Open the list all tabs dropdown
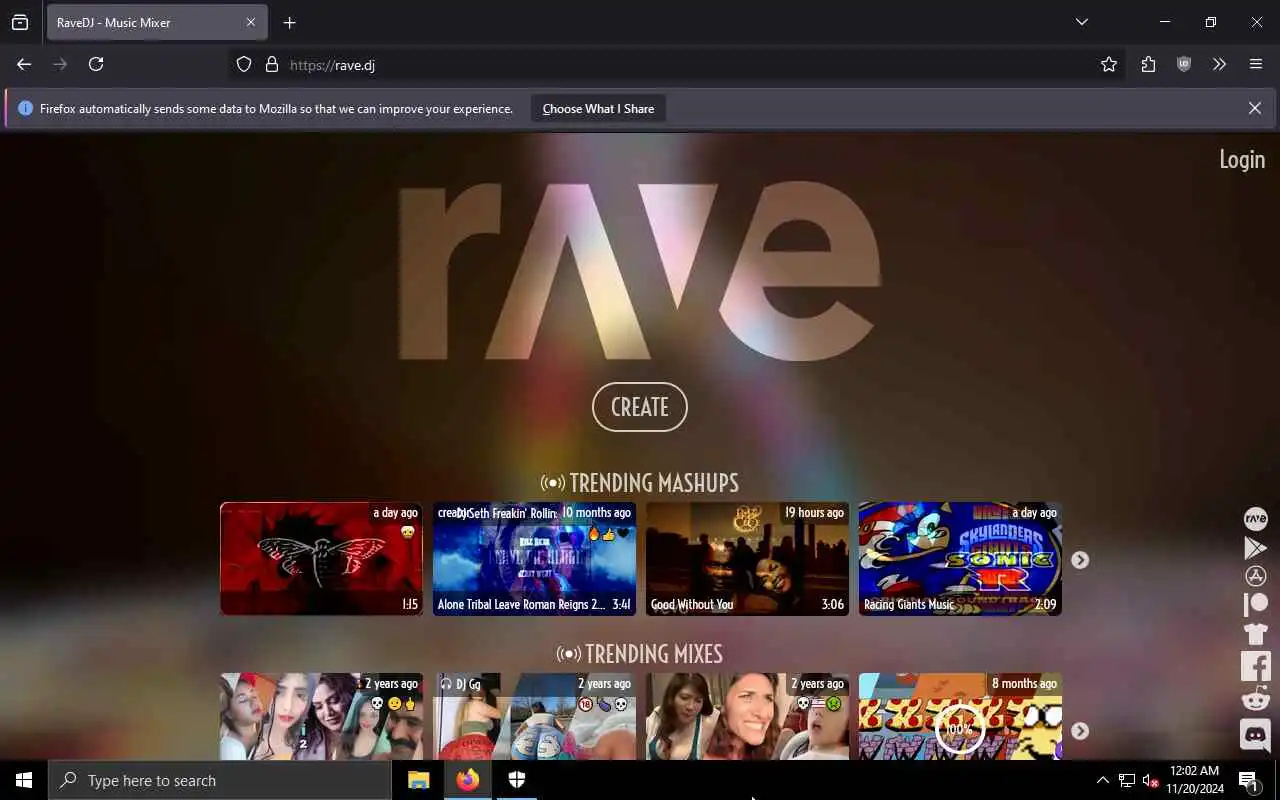Viewport: 1280px width, 800px height. click(1081, 22)
